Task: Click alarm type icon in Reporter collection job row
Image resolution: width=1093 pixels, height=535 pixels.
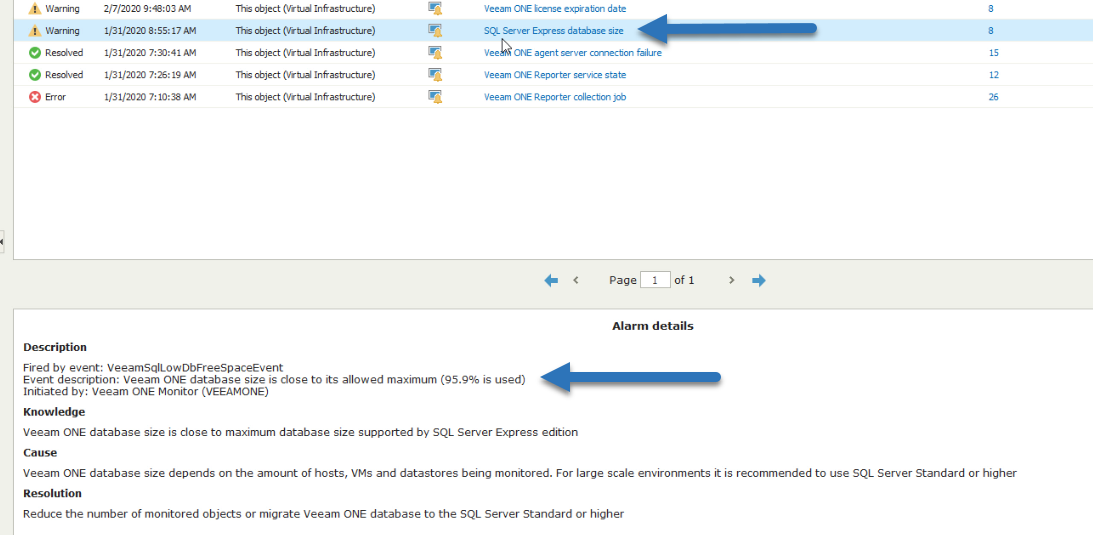Action: (x=435, y=97)
